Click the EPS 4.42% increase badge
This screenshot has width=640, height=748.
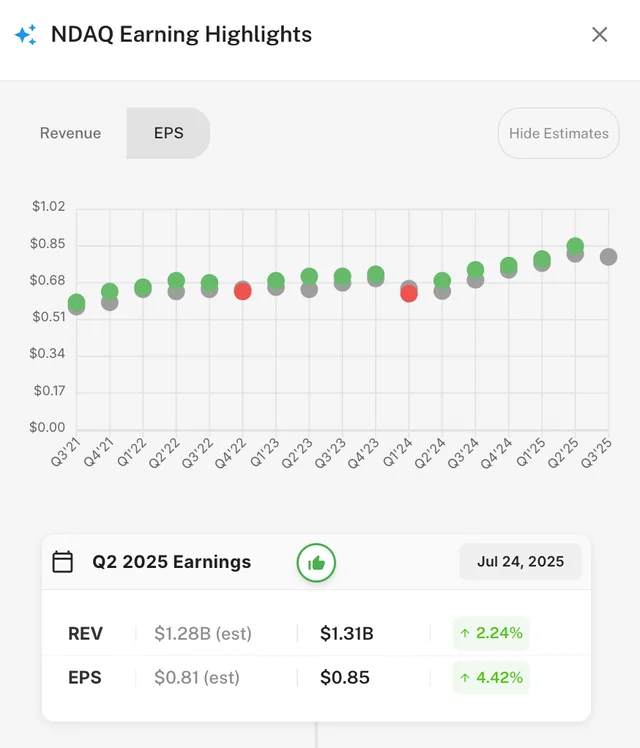tap(491, 677)
